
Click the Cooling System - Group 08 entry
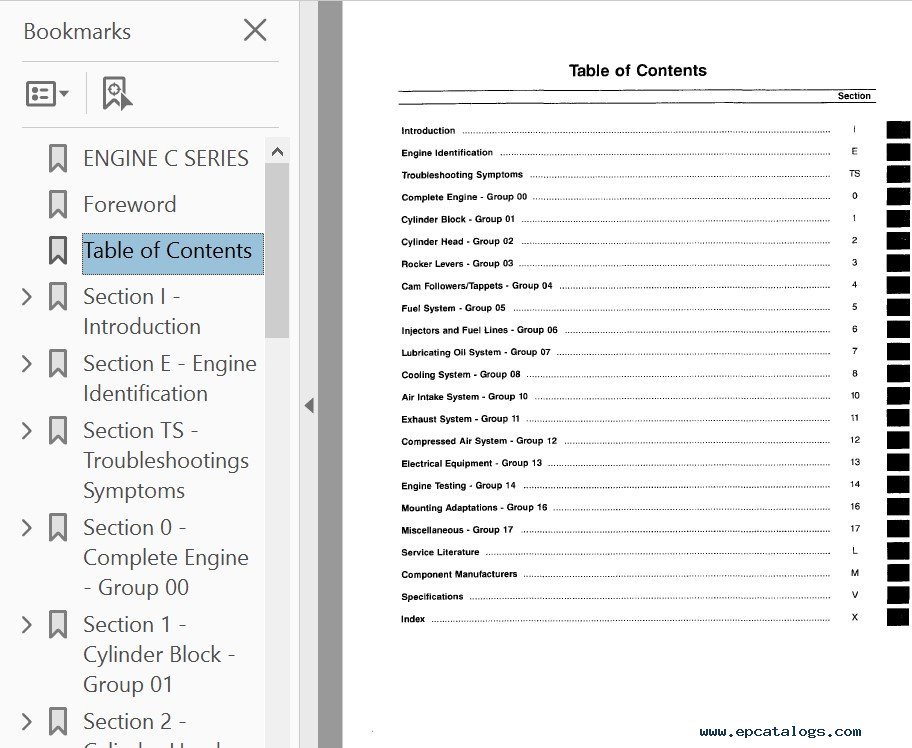(461, 375)
